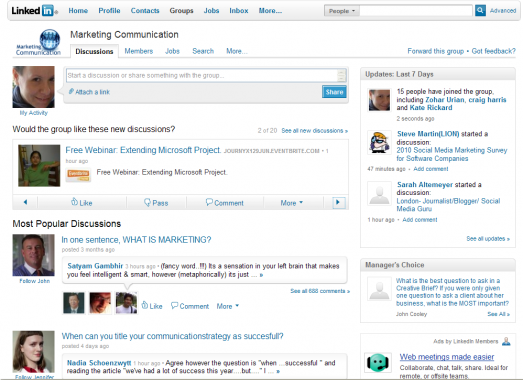Switch to the group Jobs tab
This screenshot has height=380, width=523.
[172, 51]
